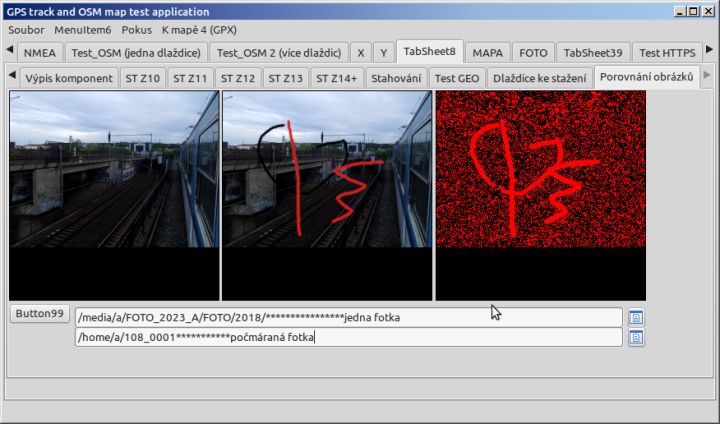Open the MenuItem6 menu

pyautogui.click(x=83, y=30)
